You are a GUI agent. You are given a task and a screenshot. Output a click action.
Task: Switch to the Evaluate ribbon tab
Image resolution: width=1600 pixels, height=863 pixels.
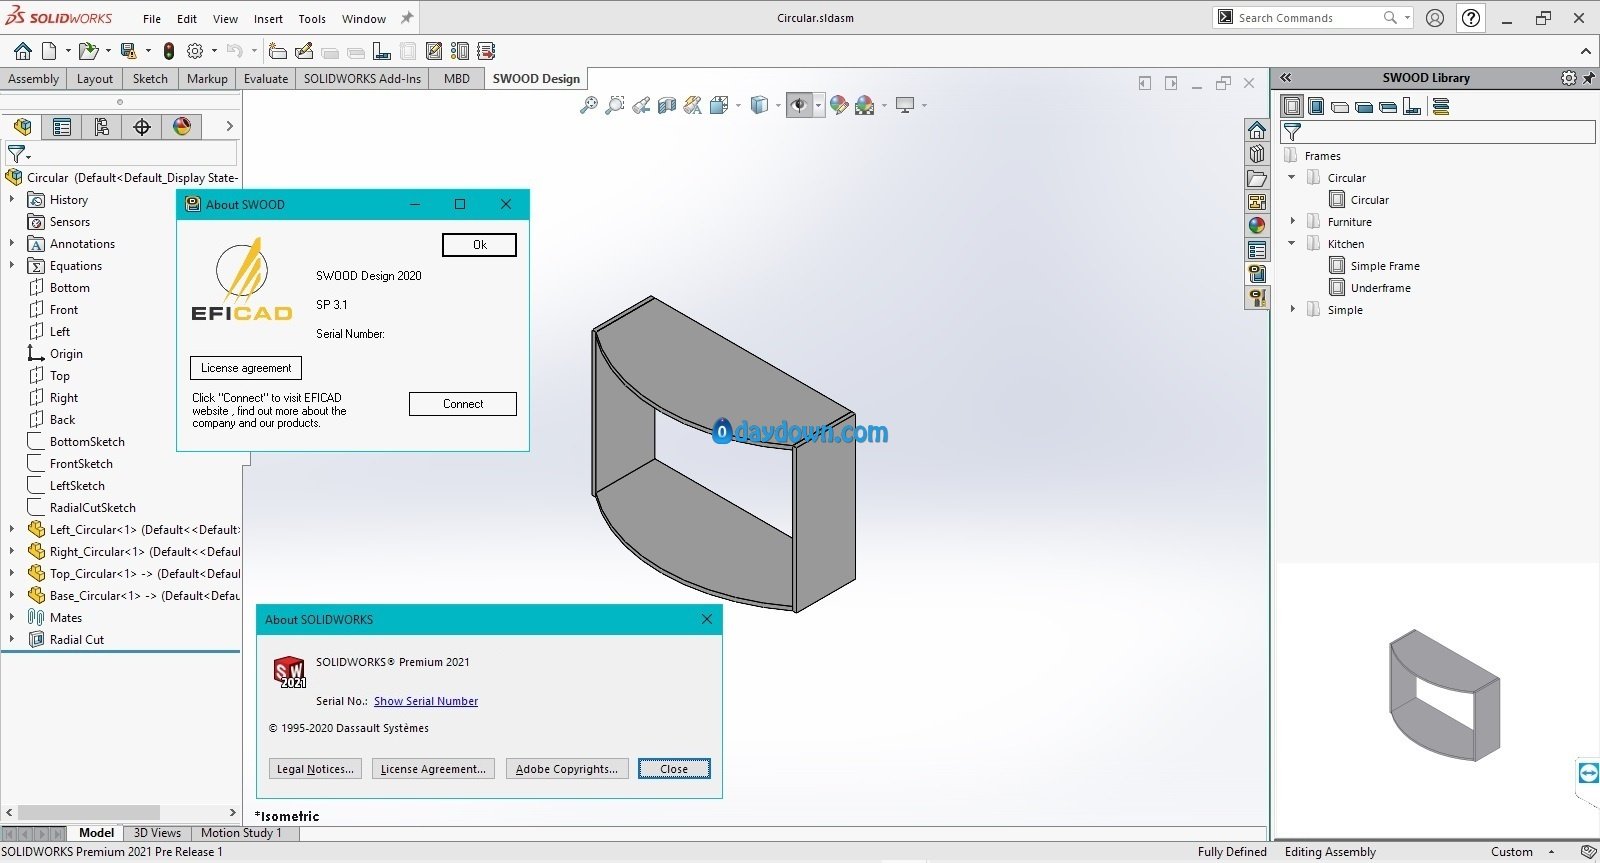coord(266,79)
